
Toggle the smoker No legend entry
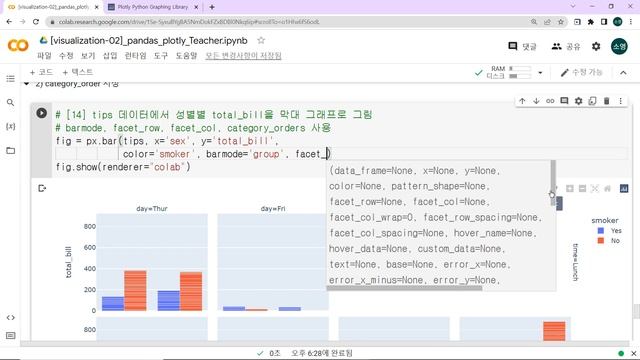(x=609, y=241)
